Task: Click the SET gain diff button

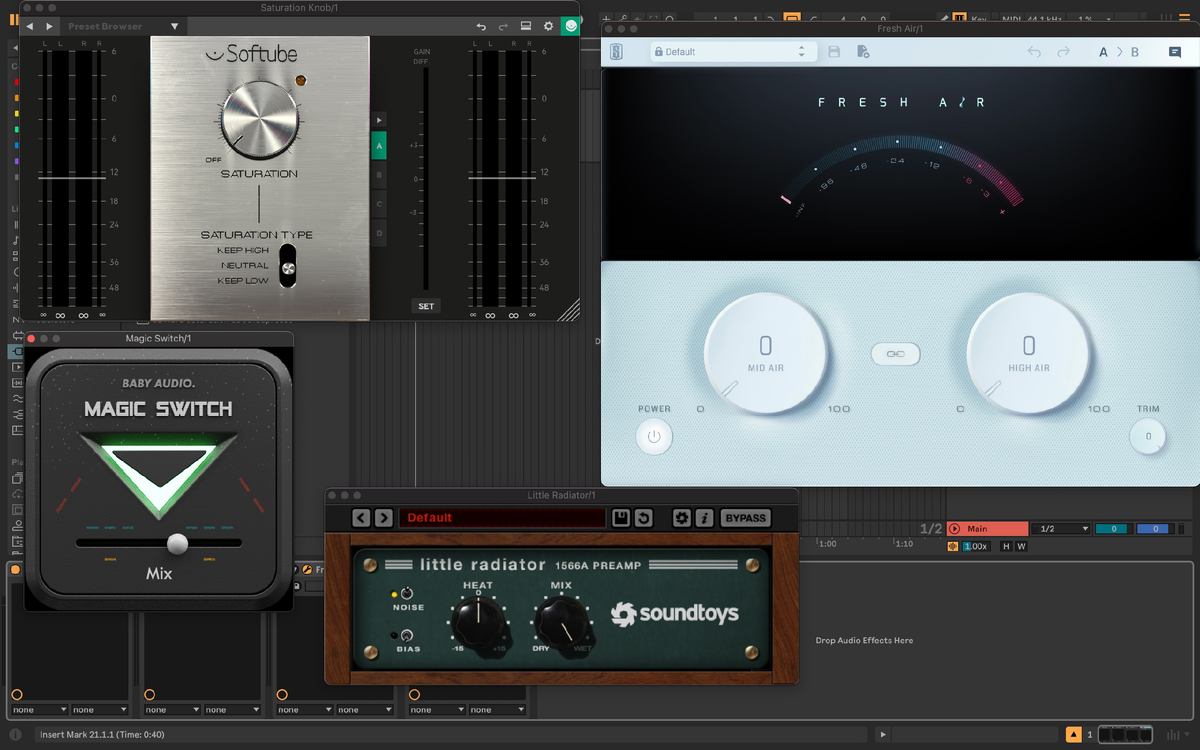Action: click(426, 306)
